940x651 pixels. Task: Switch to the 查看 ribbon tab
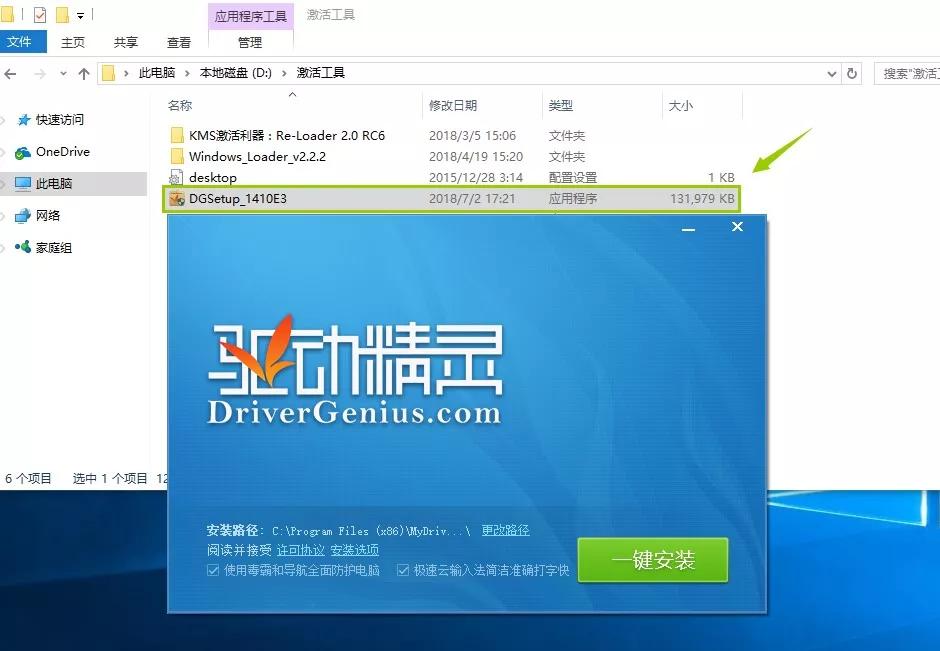(x=178, y=42)
